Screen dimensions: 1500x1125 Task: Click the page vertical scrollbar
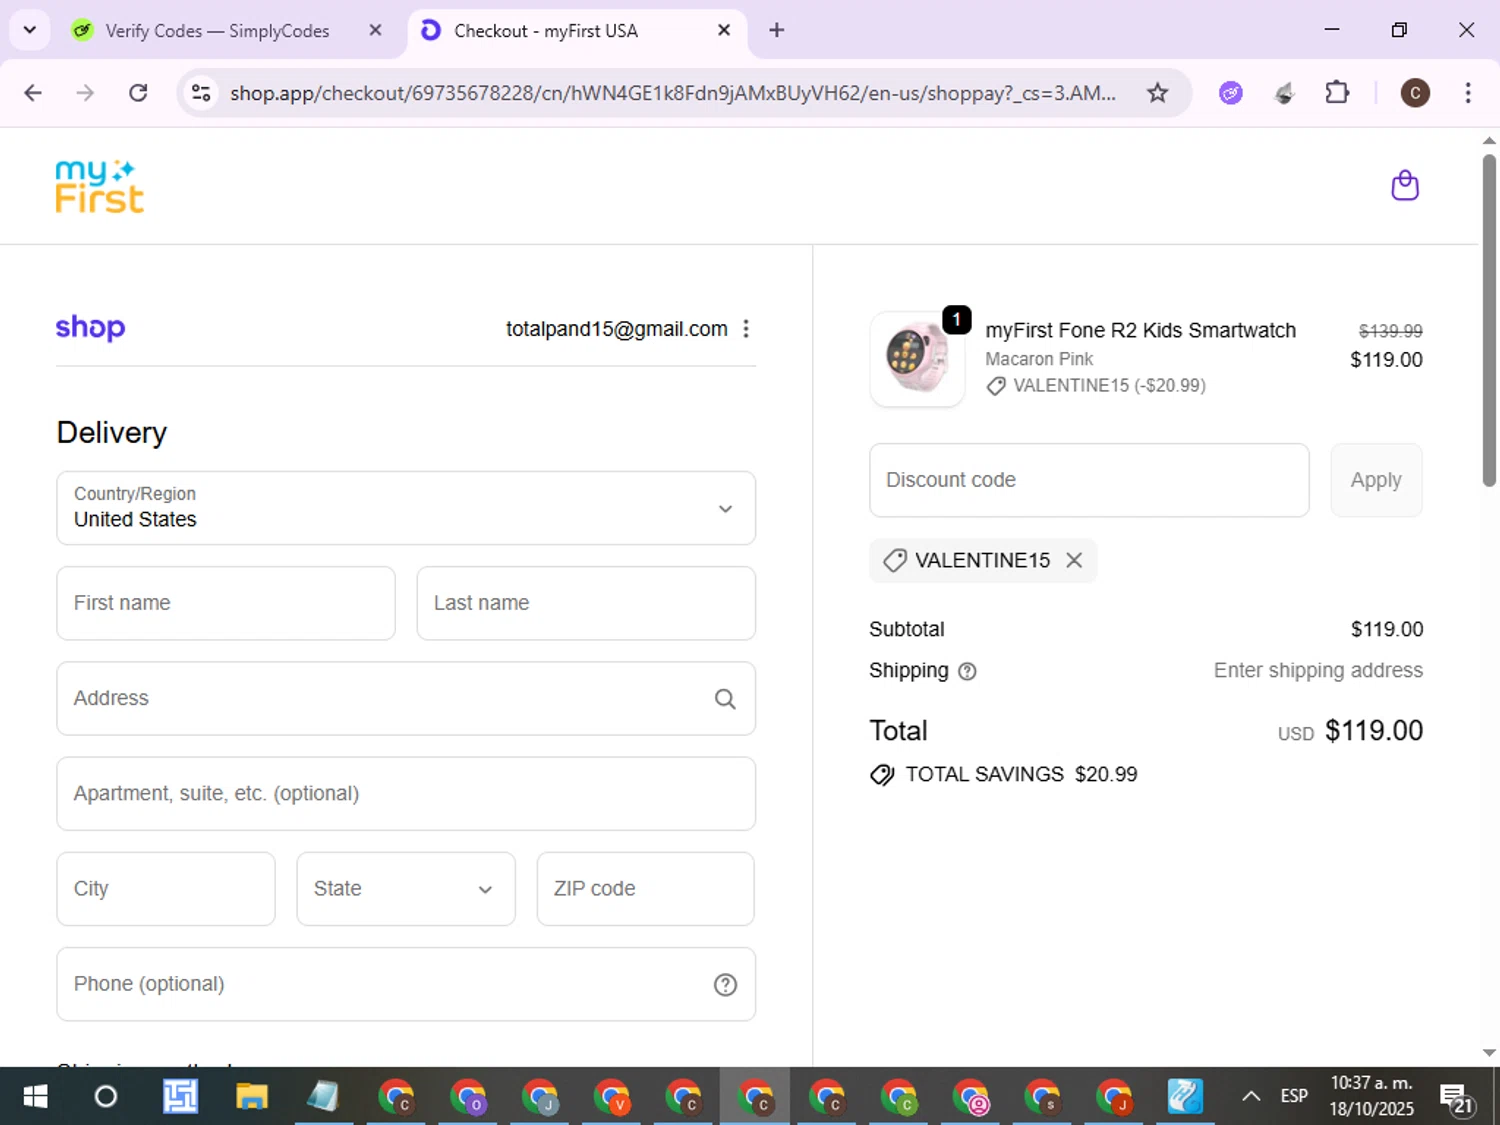click(1489, 320)
